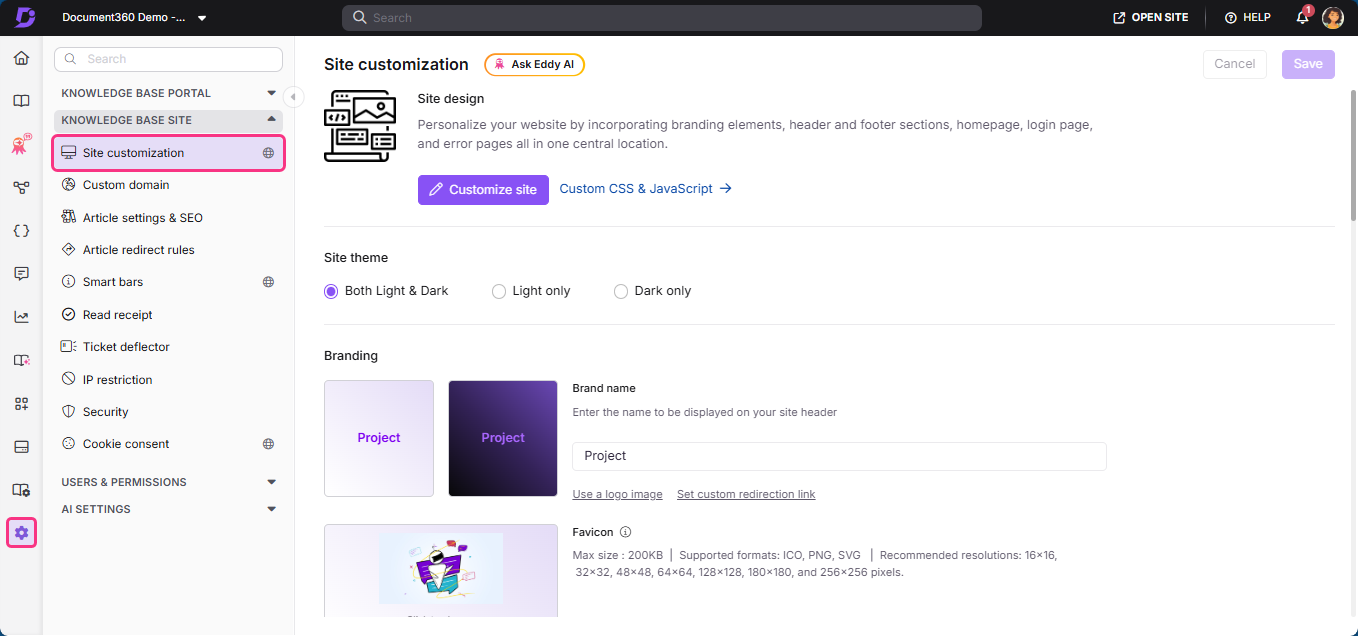The height and width of the screenshot is (636, 1358).
Task: Click the top global Search bar
Action: click(662, 18)
